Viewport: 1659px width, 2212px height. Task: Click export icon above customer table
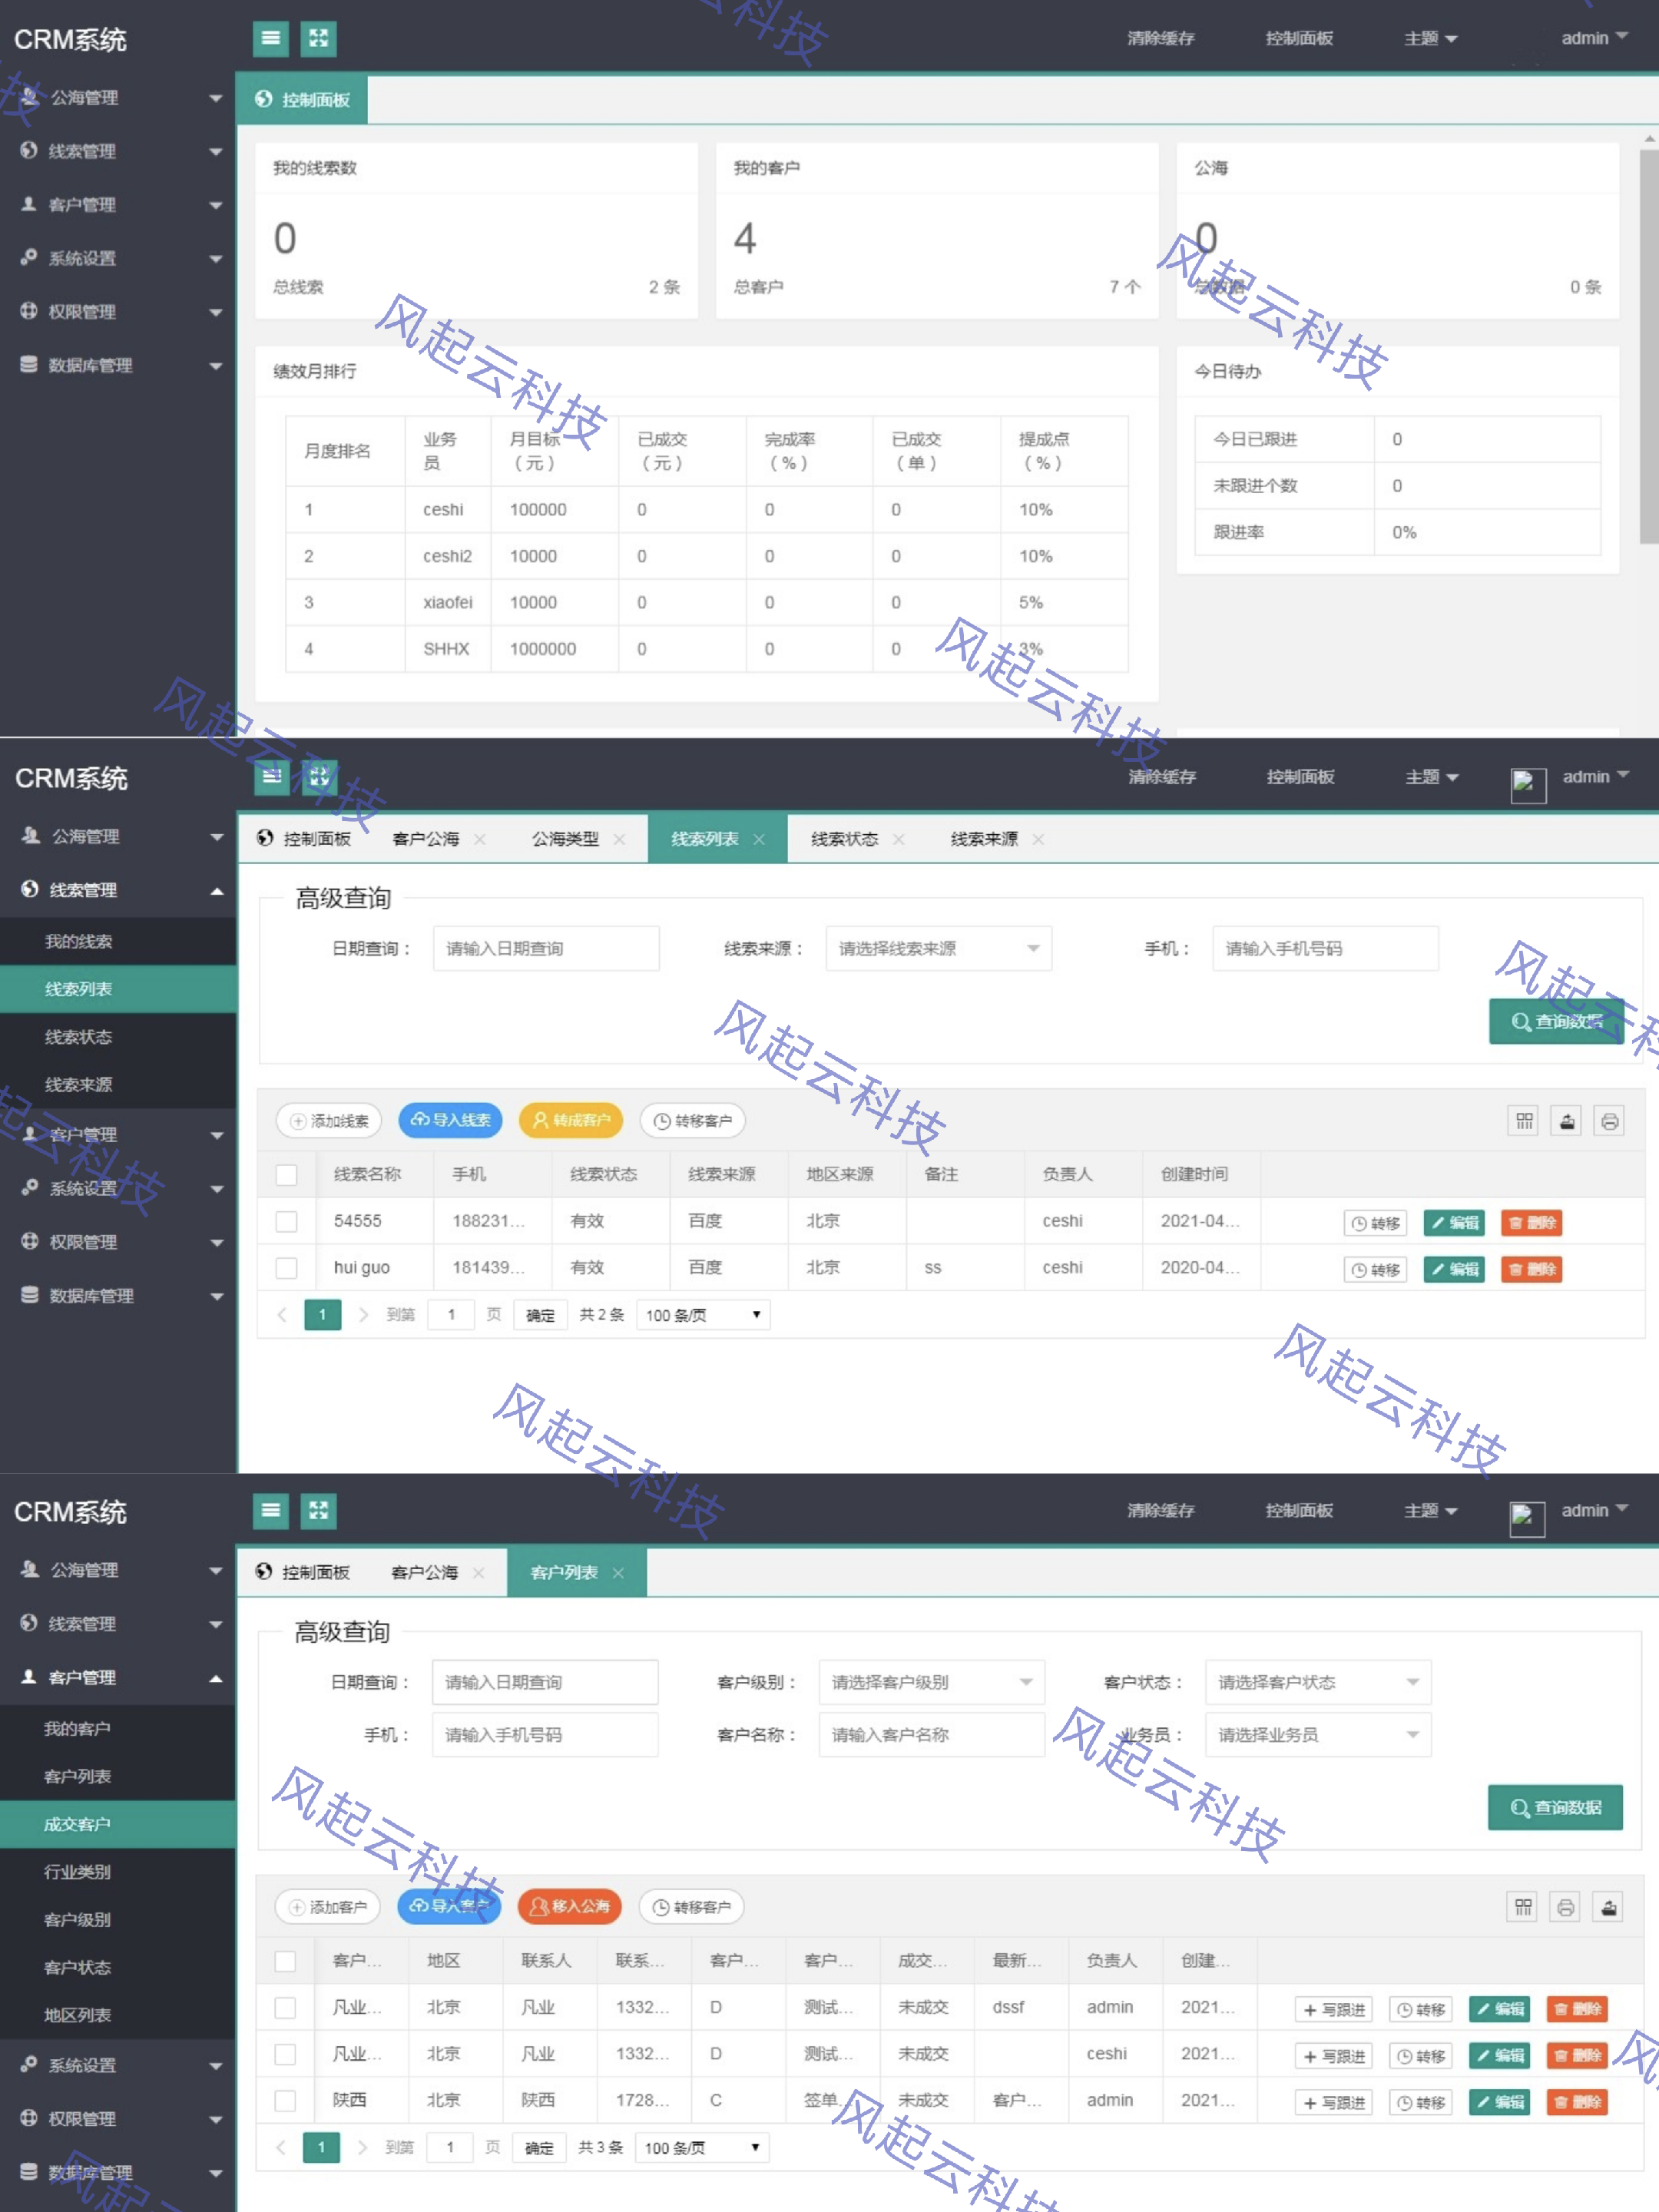(x=1608, y=1907)
